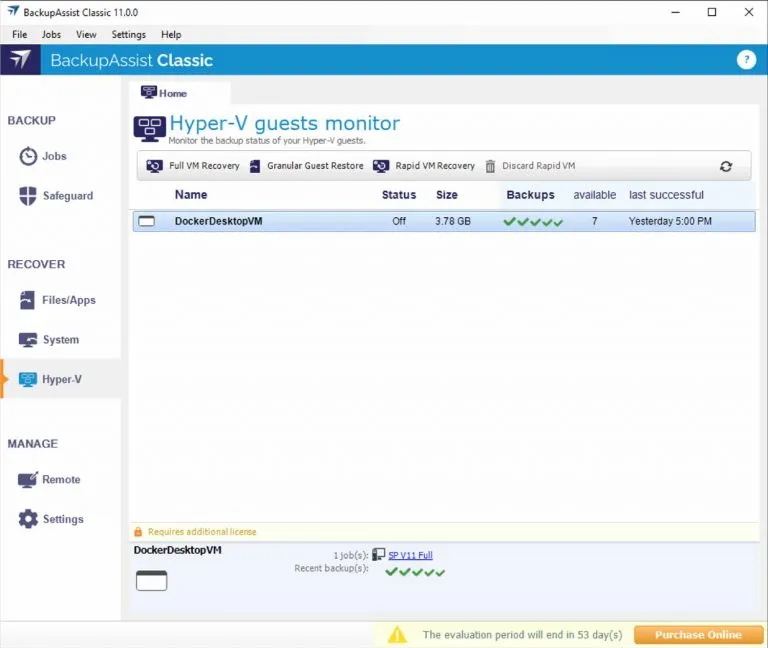Click the Home tab icon

(148, 92)
